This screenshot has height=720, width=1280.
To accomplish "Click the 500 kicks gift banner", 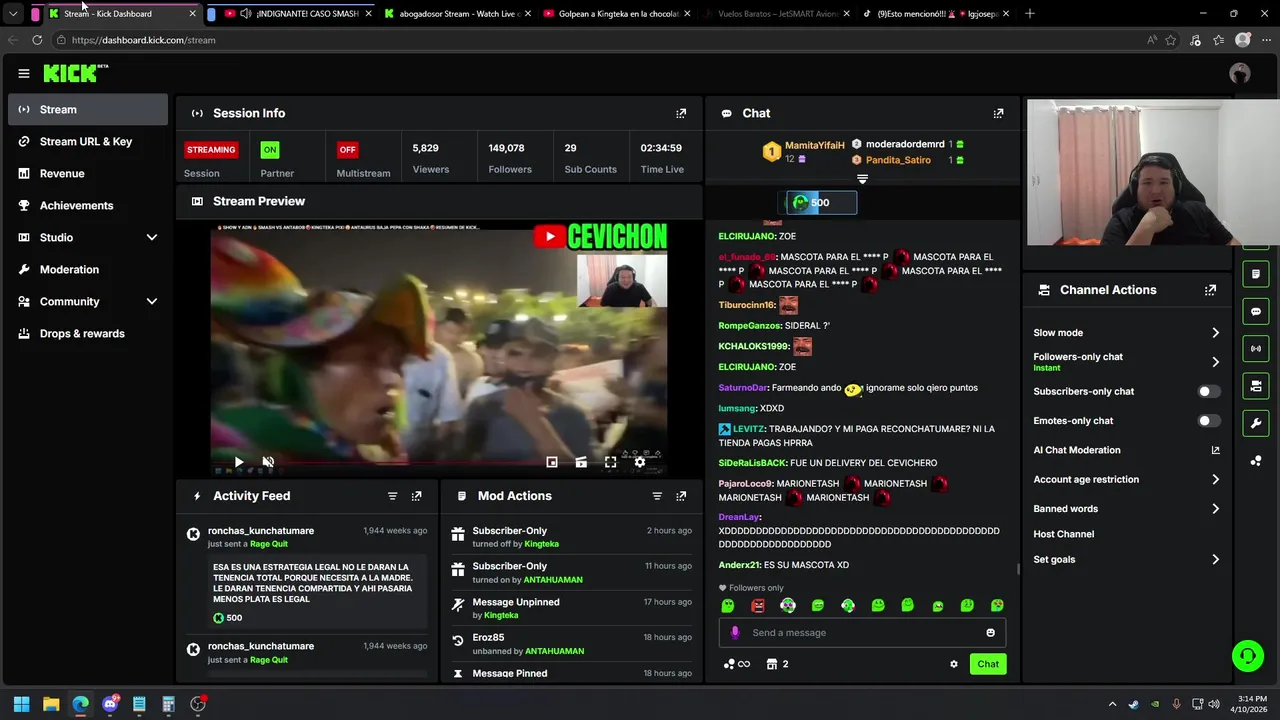I will (821, 203).
